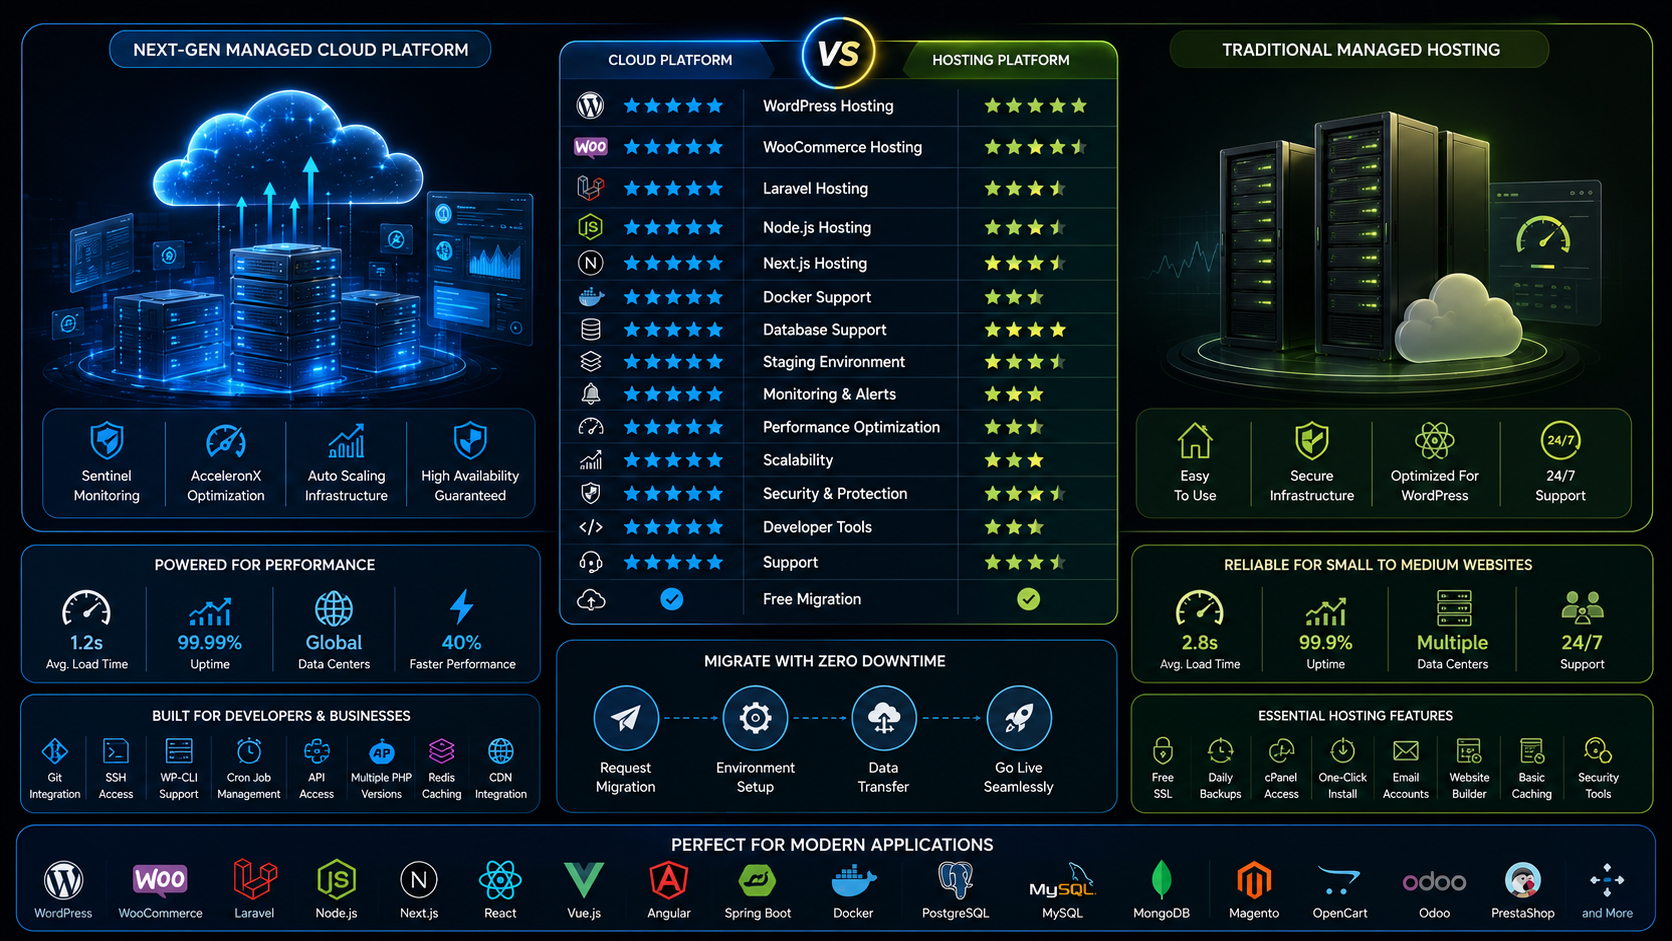Click the WooCommerce Hosting row label
1672x941 pixels.
coord(842,147)
